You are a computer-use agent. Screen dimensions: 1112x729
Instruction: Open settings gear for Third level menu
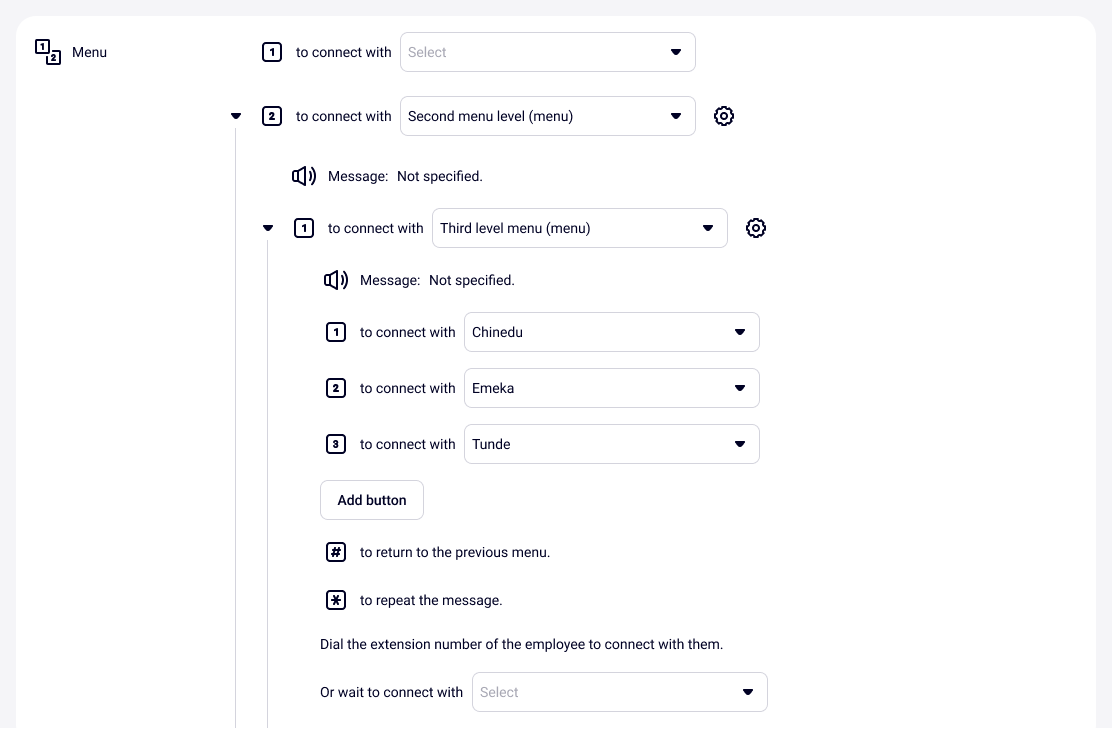tap(756, 228)
